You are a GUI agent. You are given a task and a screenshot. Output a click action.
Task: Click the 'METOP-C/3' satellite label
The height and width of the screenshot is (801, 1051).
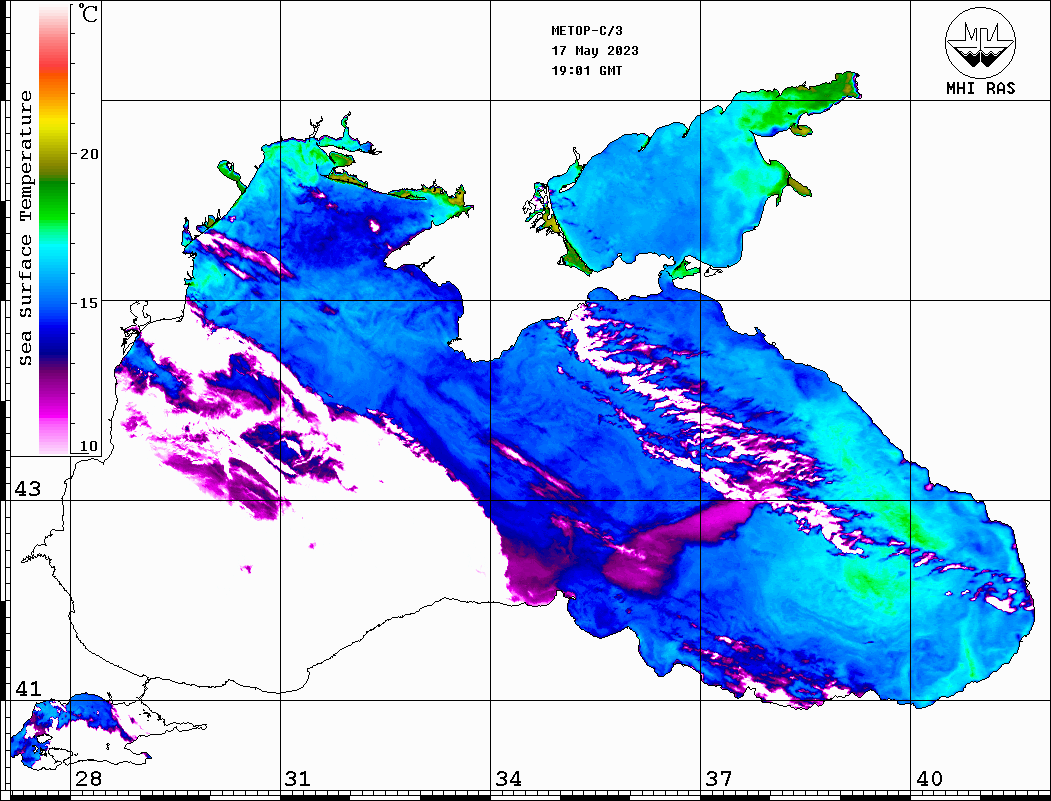(x=586, y=31)
